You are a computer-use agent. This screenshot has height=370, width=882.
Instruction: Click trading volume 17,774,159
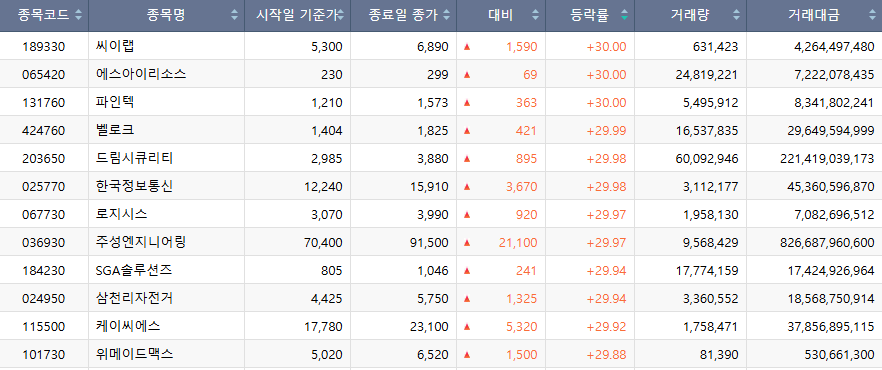(706, 271)
